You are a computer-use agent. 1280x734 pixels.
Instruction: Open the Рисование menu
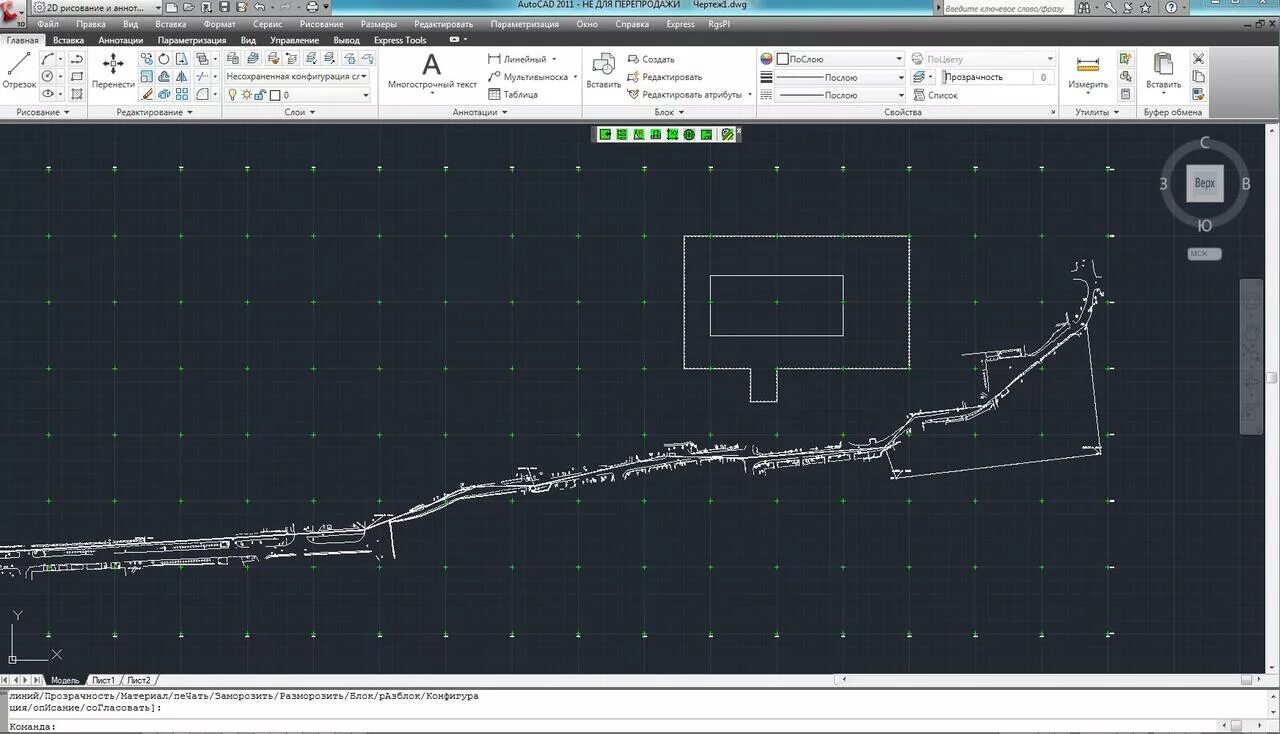tap(320, 24)
